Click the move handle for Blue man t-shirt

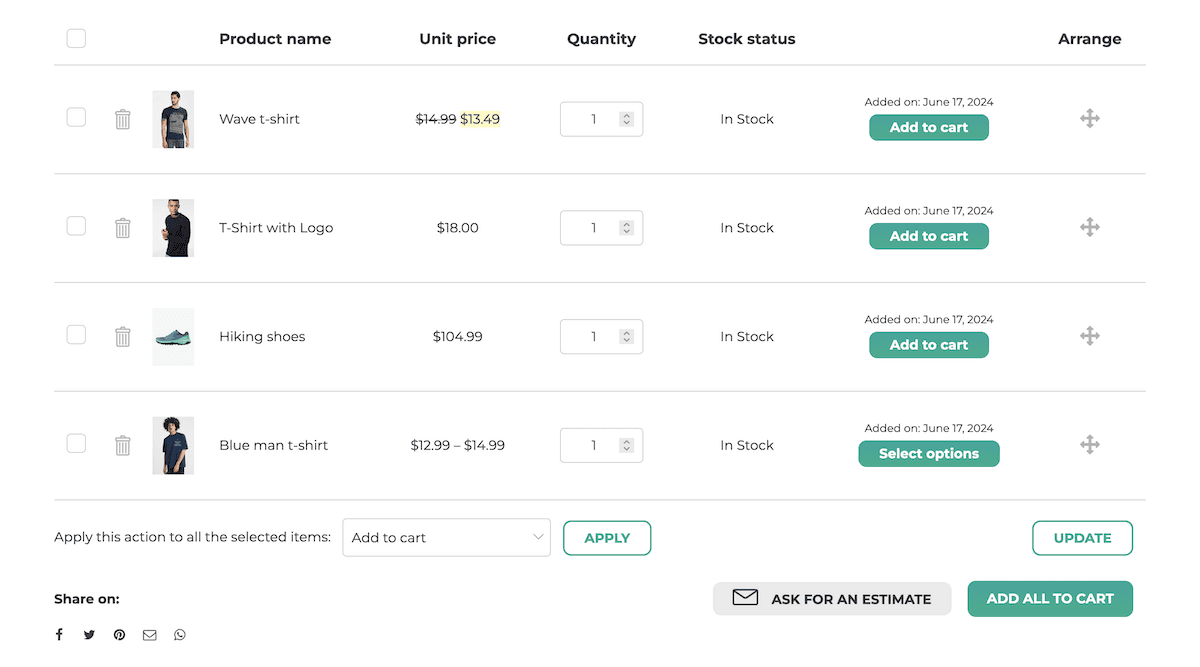[x=1090, y=445]
